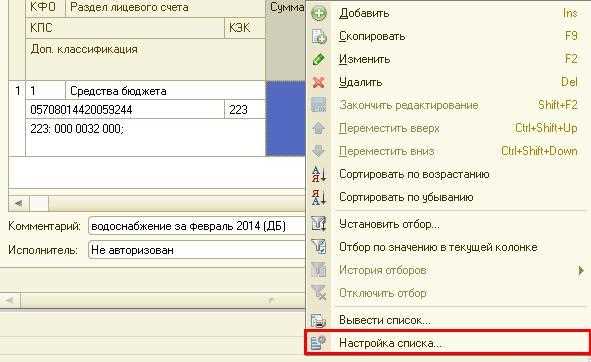This screenshot has width=591, height=362.
Task: Click the green plus Добавить icon
Action: (319, 13)
